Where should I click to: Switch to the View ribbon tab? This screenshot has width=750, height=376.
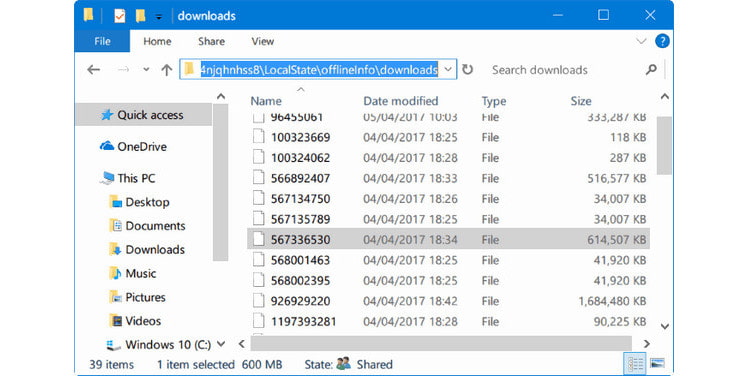point(263,41)
